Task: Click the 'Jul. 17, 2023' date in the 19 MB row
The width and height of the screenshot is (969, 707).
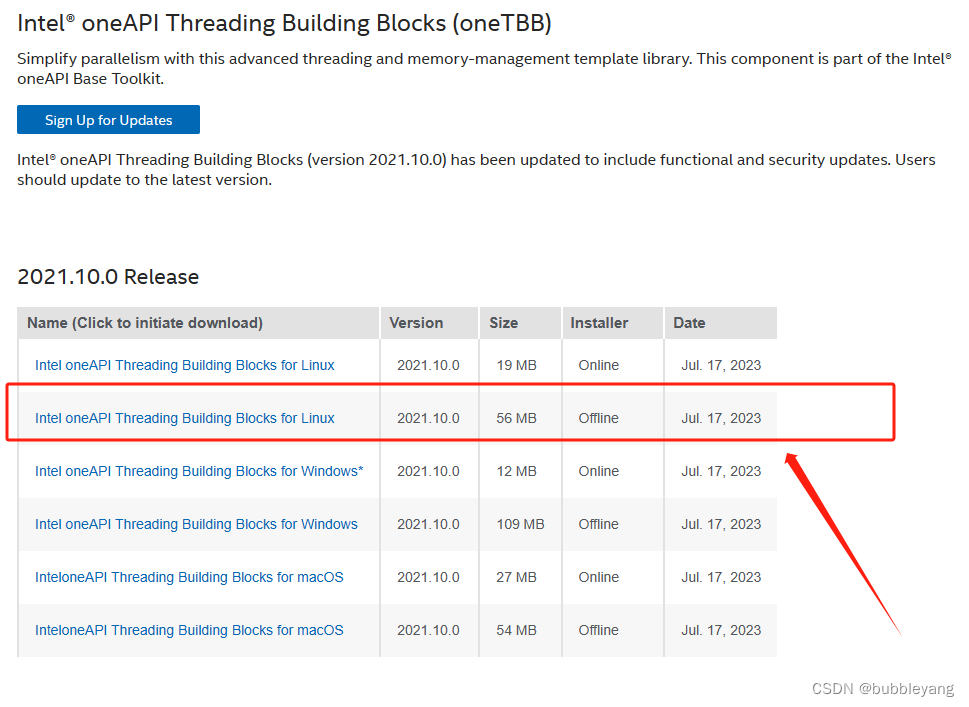Action: pyautogui.click(x=721, y=365)
